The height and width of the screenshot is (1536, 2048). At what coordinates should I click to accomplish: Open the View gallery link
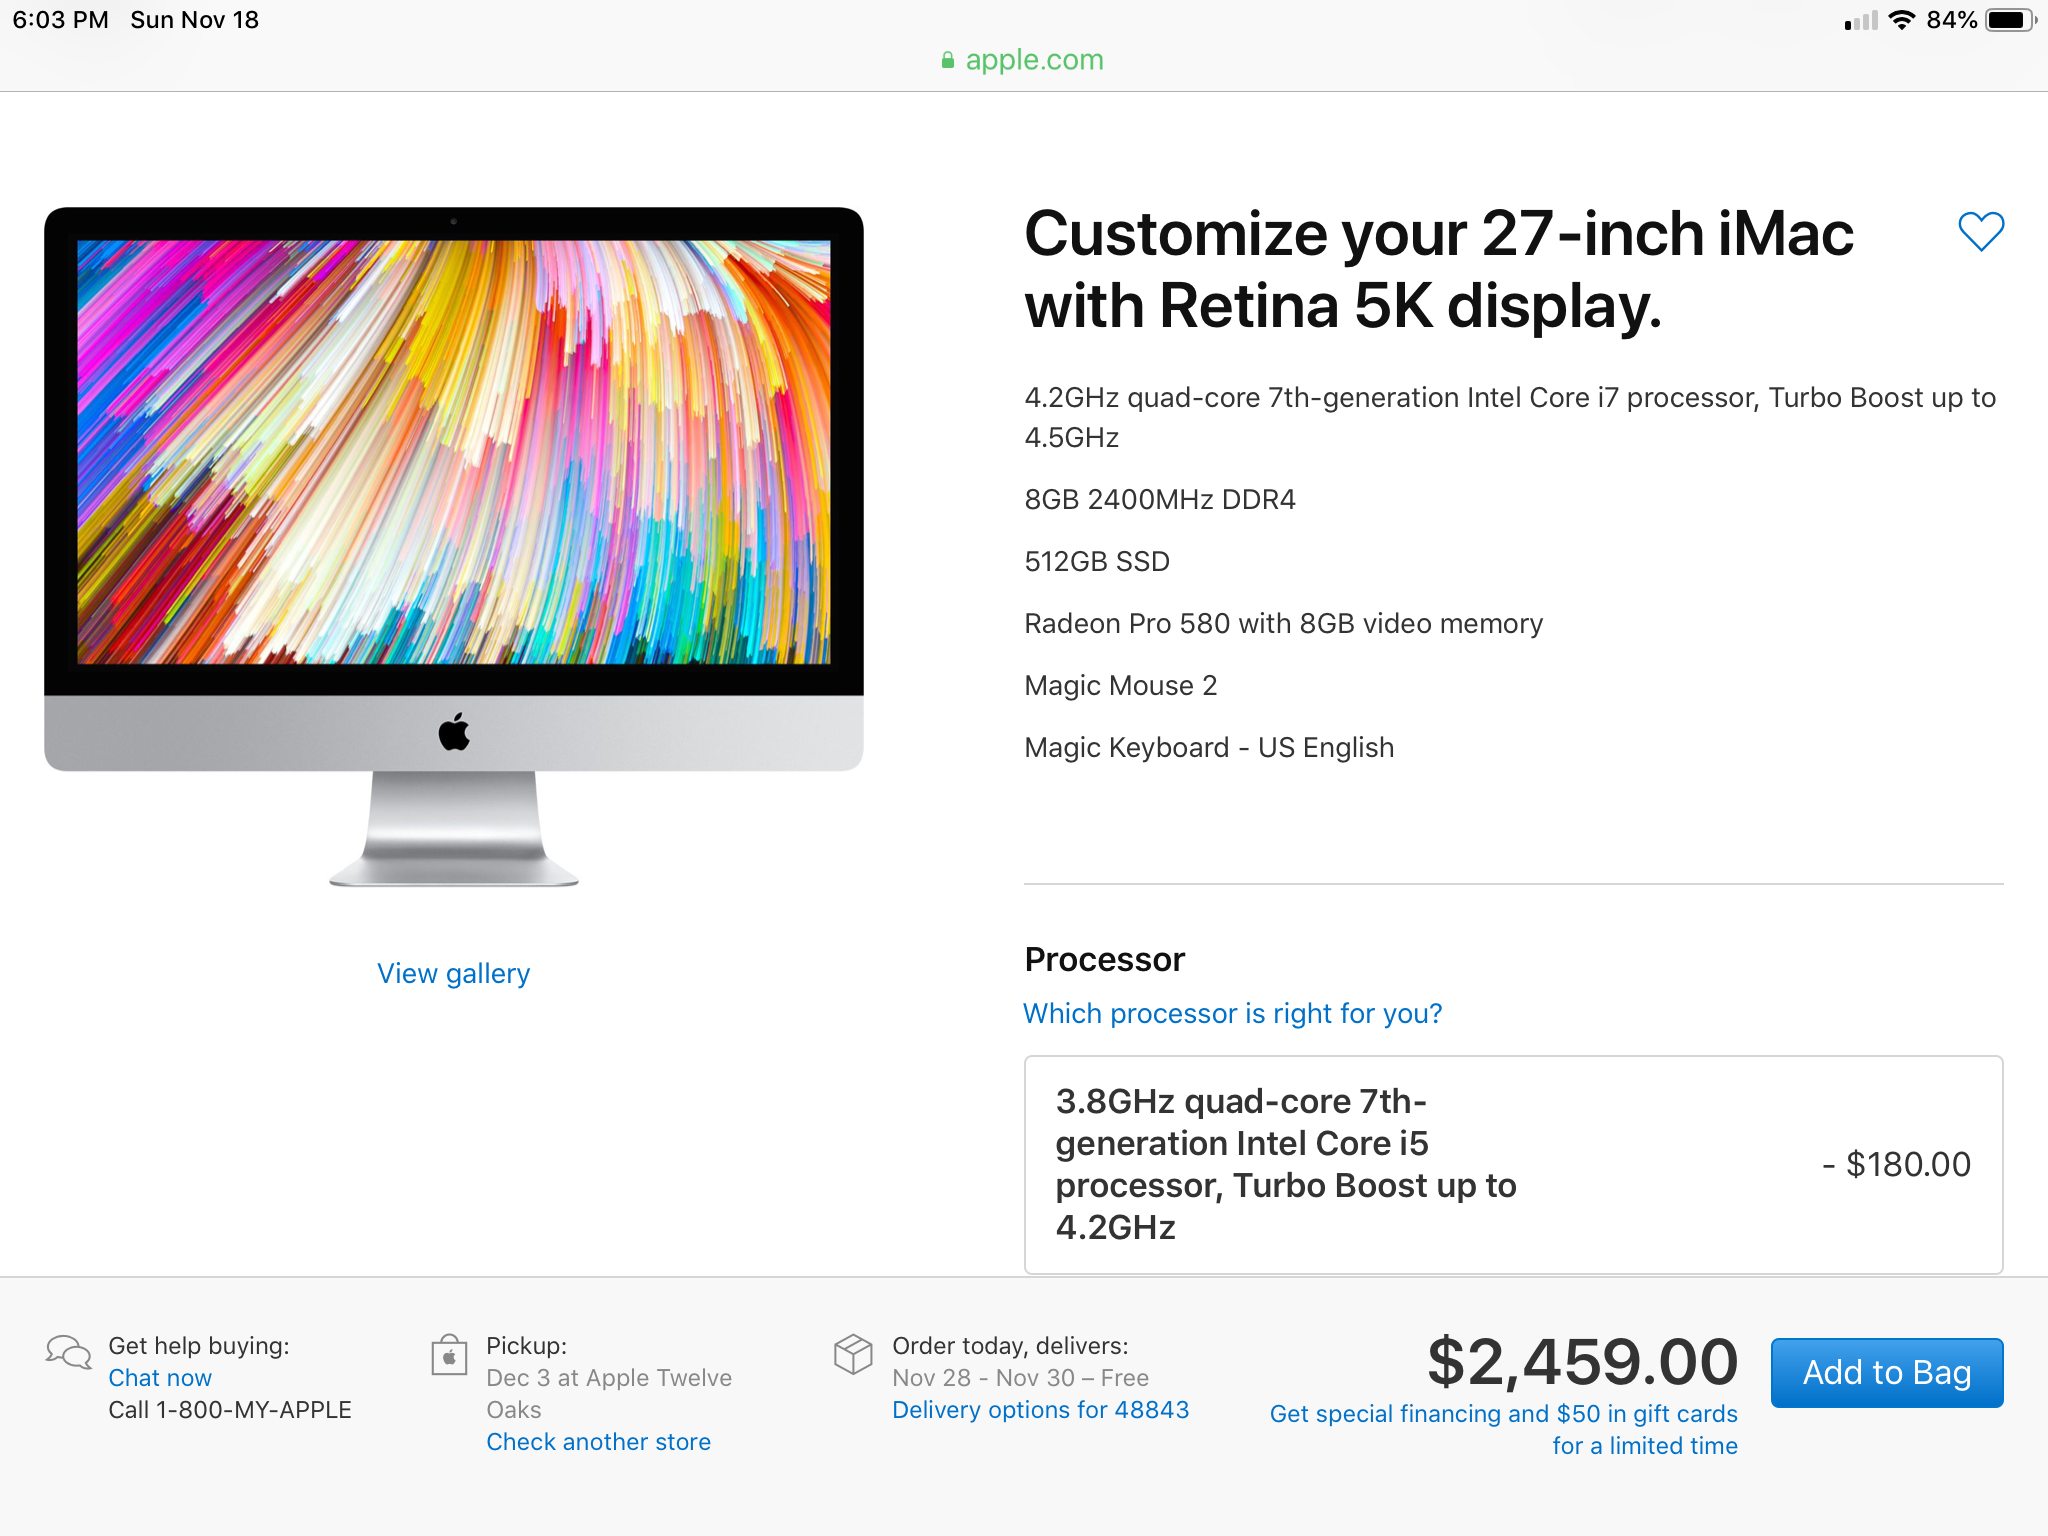[453, 973]
